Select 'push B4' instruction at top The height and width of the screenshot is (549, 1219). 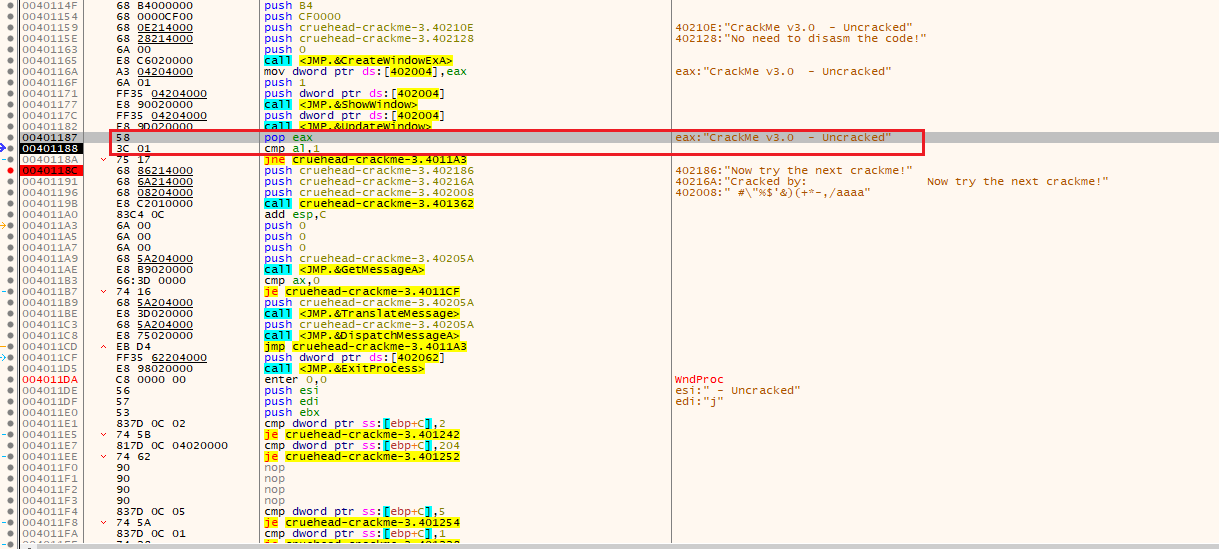(x=289, y=5)
